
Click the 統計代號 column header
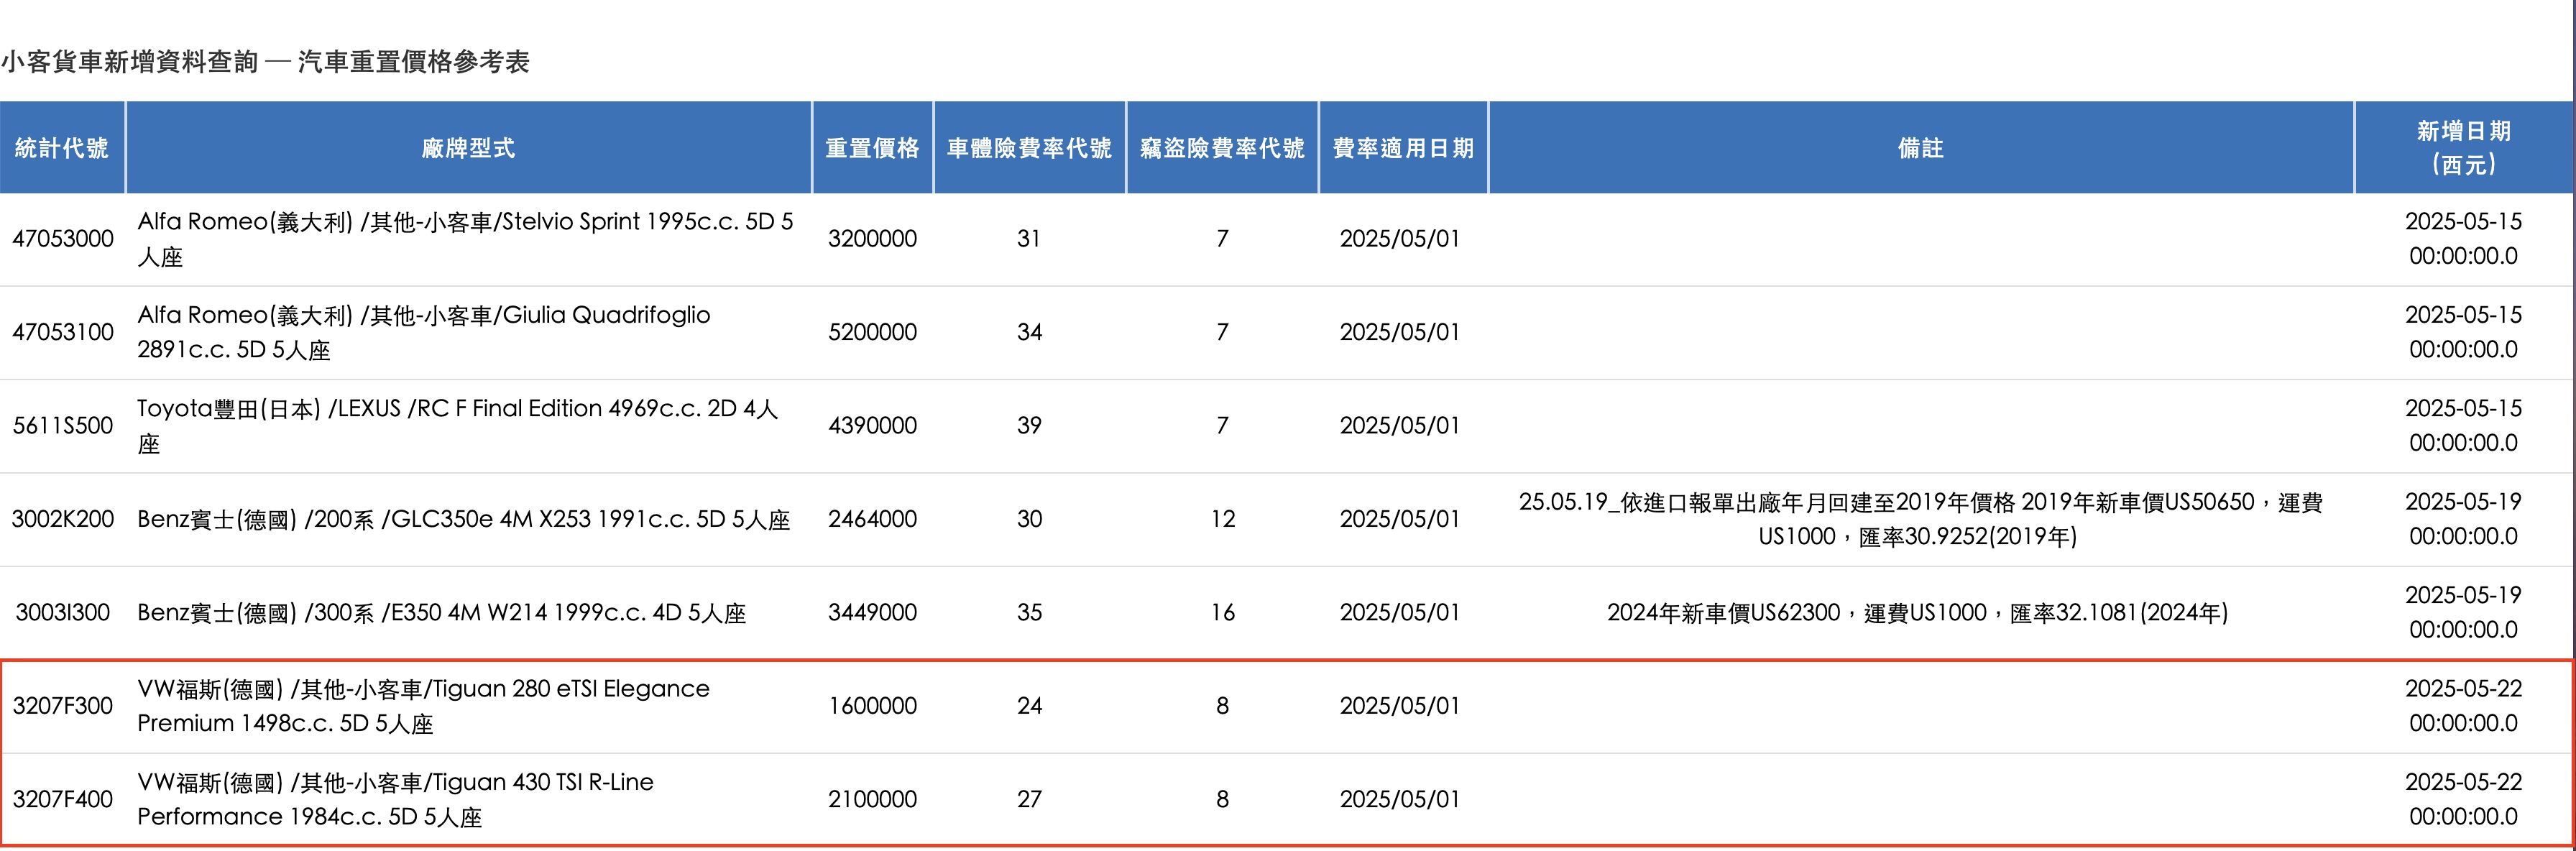(62, 148)
